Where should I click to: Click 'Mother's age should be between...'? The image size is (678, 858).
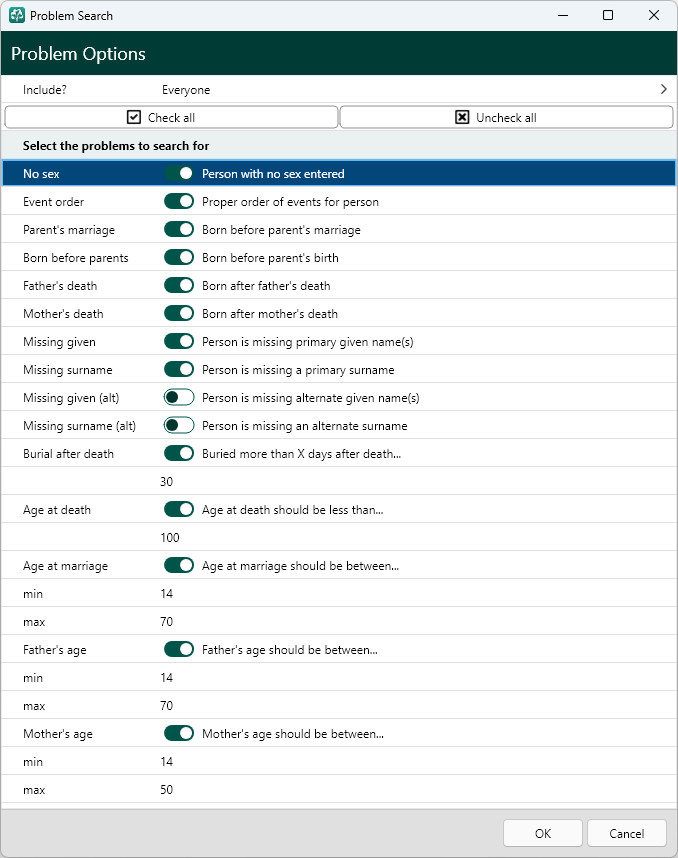(x=293, y=734)
